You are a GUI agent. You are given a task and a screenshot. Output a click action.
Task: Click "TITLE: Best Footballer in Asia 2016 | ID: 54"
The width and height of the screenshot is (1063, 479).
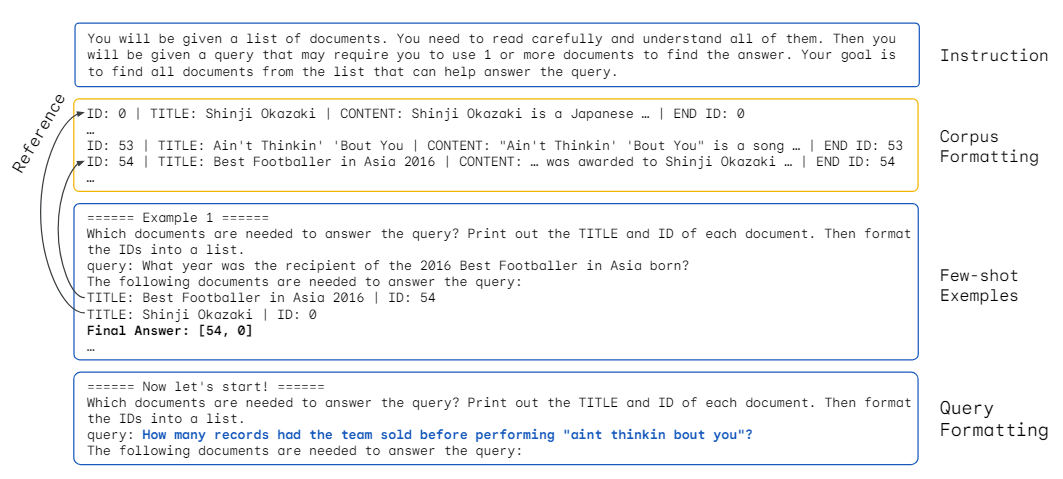261,298
